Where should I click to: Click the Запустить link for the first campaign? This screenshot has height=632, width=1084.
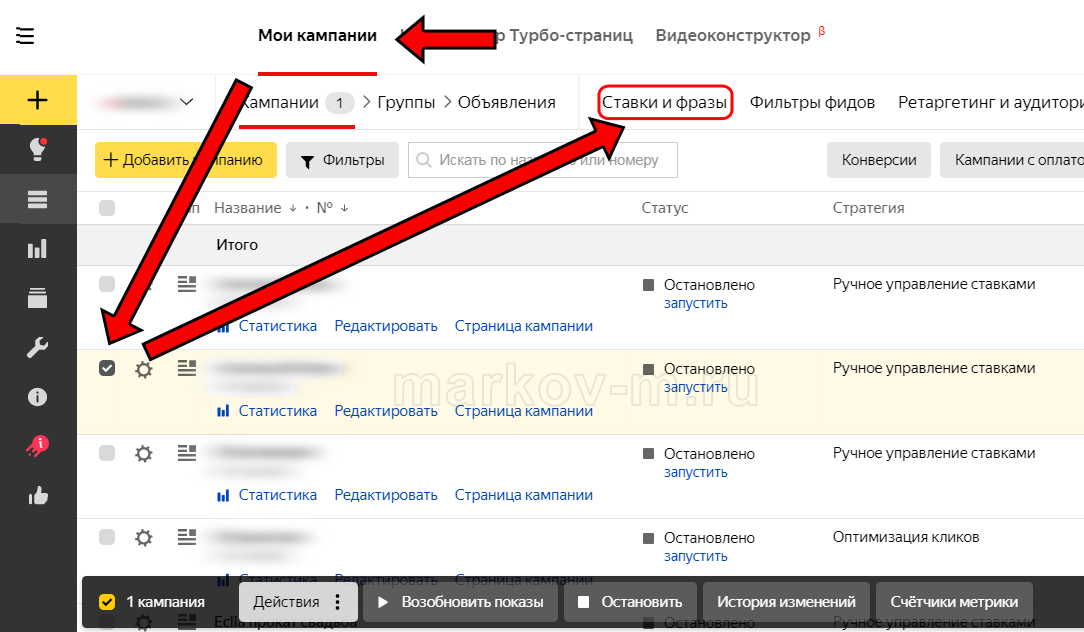click(x=695, y=303)
